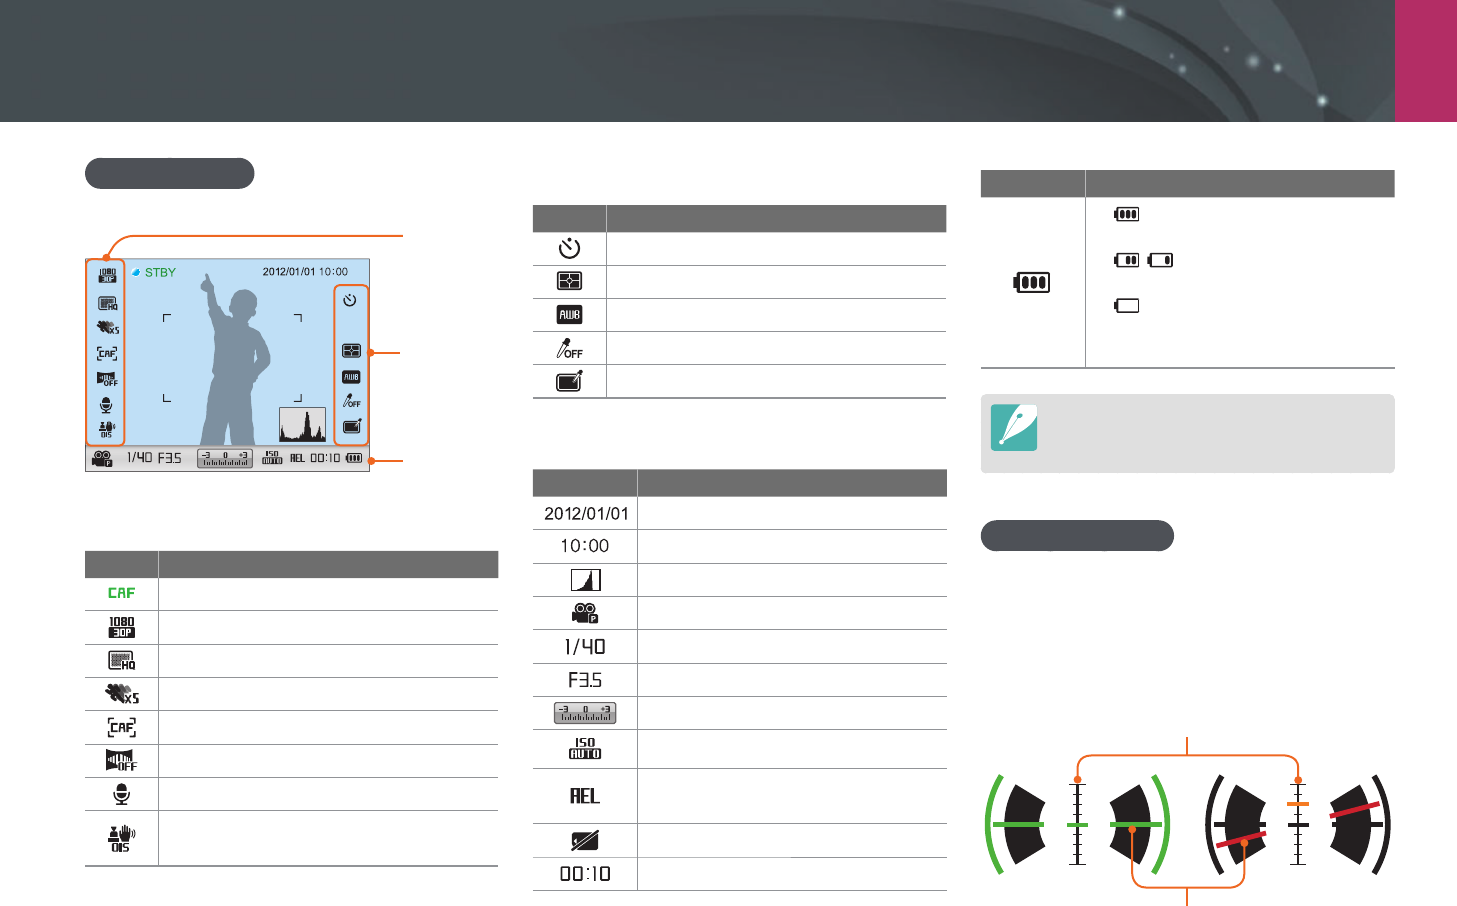Select the empty battery icon
The width and height of the screenshot is (1457, 906).
pyautogui.click(x=1127, y=306)
